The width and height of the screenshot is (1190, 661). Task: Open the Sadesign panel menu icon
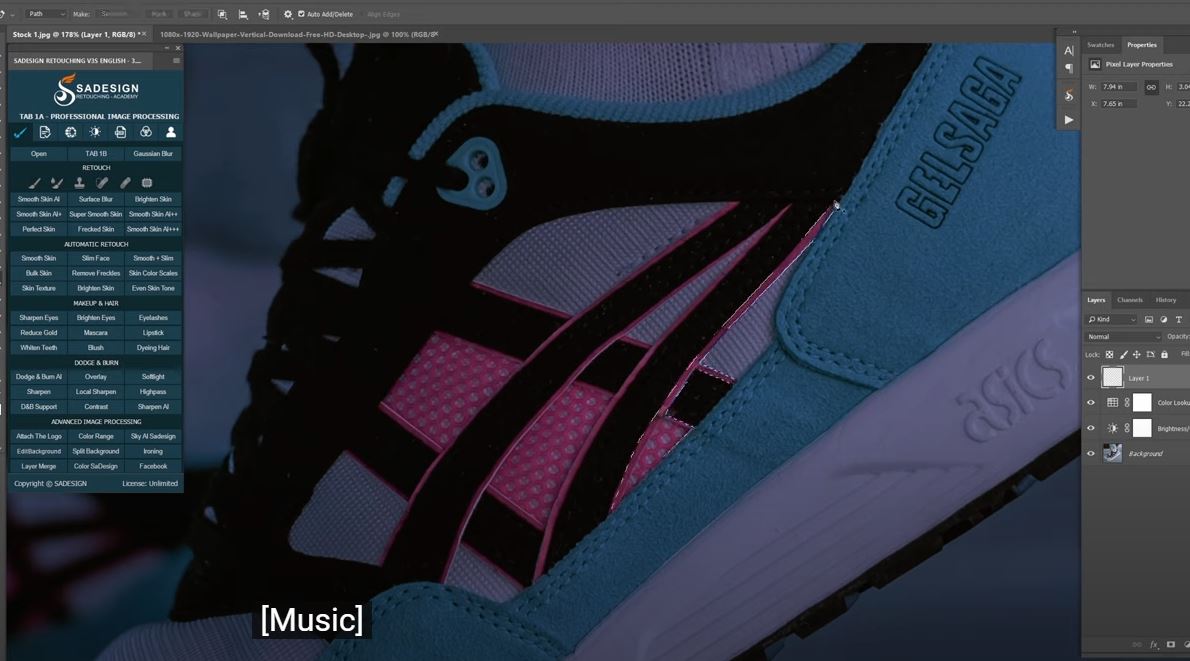click(176, 61)
